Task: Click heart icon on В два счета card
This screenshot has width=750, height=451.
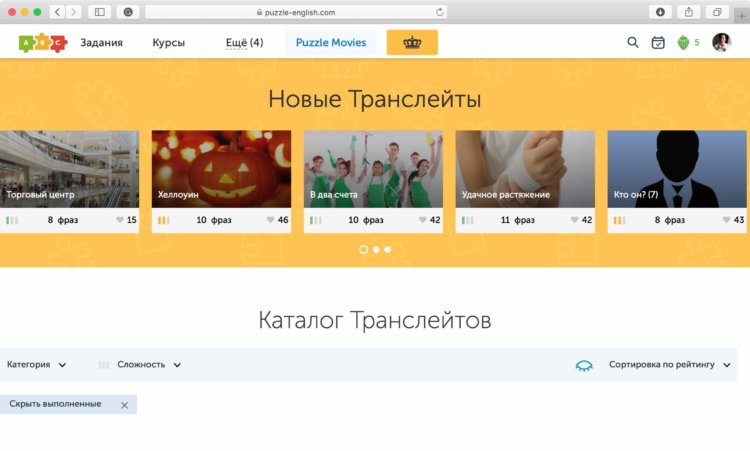Action: click(422, 220)
